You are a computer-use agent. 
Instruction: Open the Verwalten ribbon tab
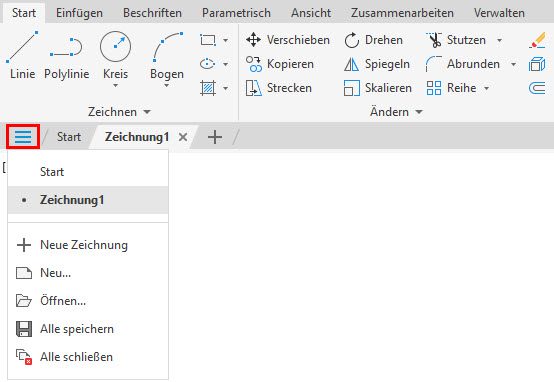[x=499, y=13]
